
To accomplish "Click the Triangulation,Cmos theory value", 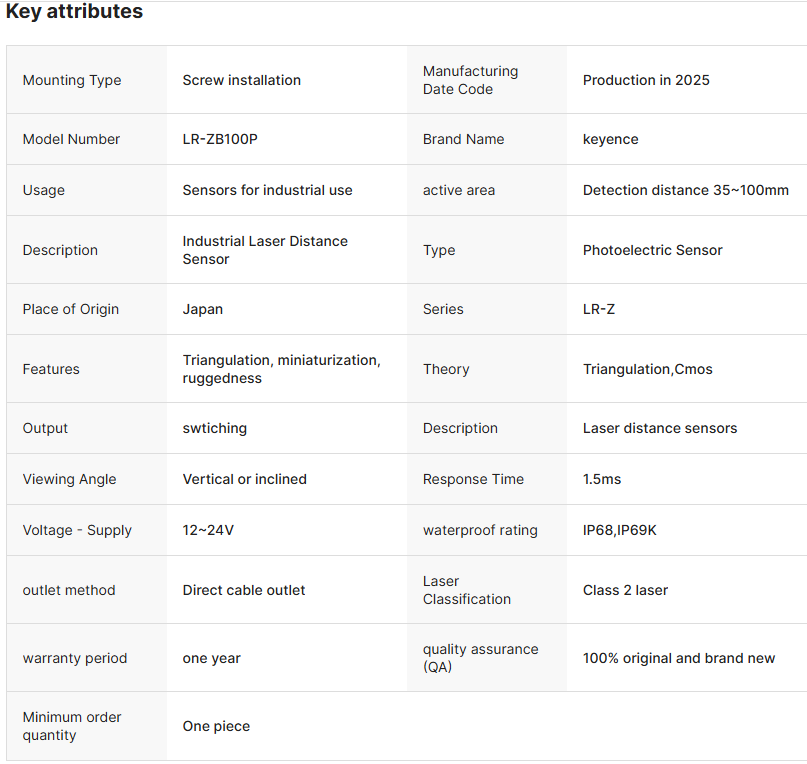I will (x=648, y=369).
